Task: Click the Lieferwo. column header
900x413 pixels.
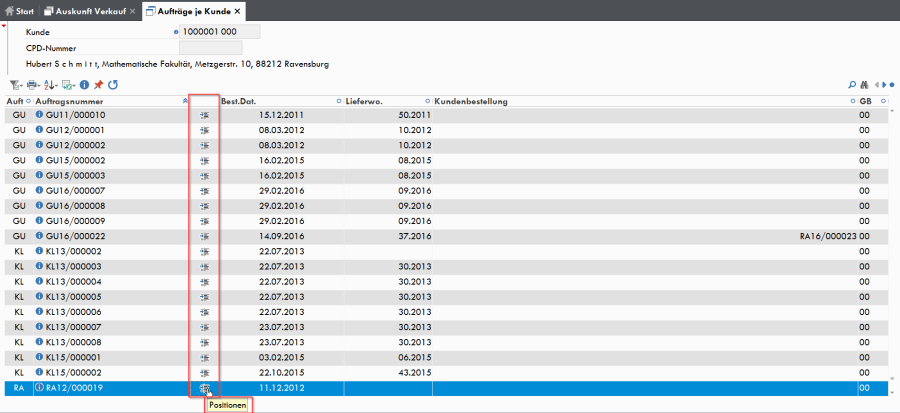Action: (364, 102)
